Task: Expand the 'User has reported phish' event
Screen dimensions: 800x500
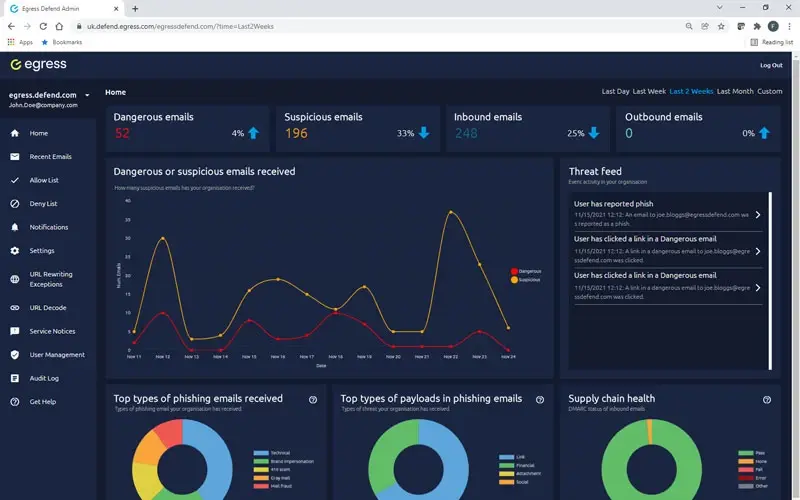Action: click(x=757, y=214)
